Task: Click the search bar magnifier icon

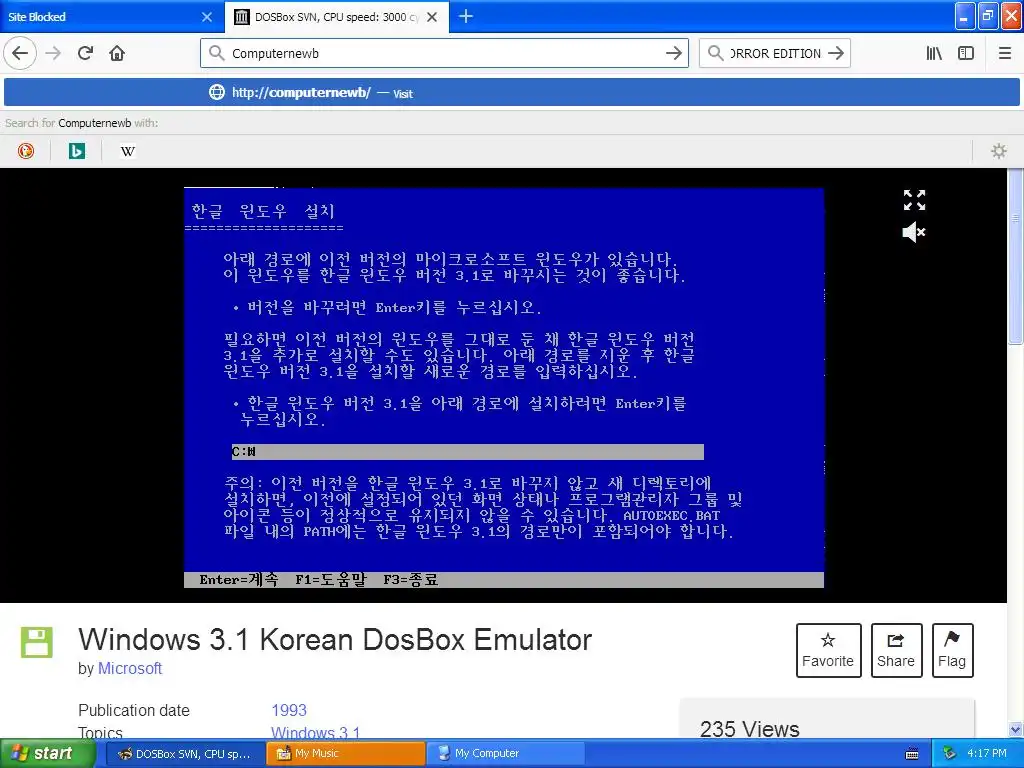Action: pos(716,53)
